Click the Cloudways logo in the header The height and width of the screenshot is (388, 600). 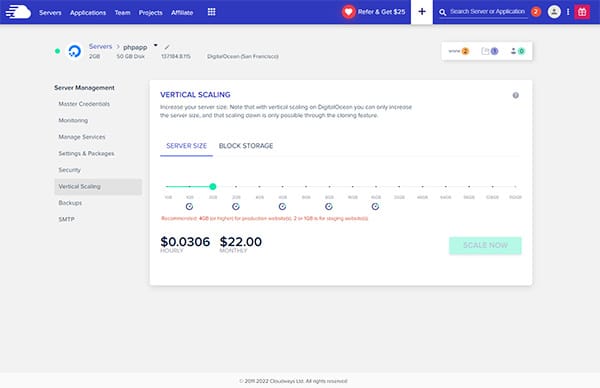point(18,12)
